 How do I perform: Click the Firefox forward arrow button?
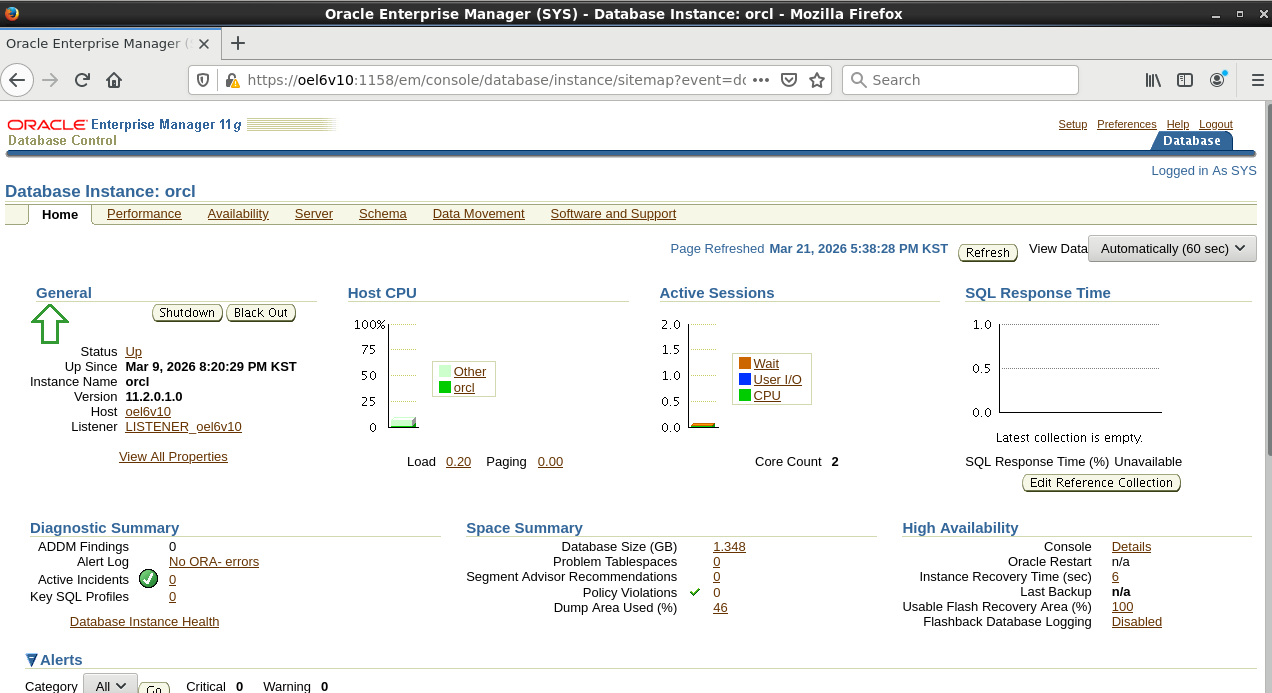tap(50, 80)
